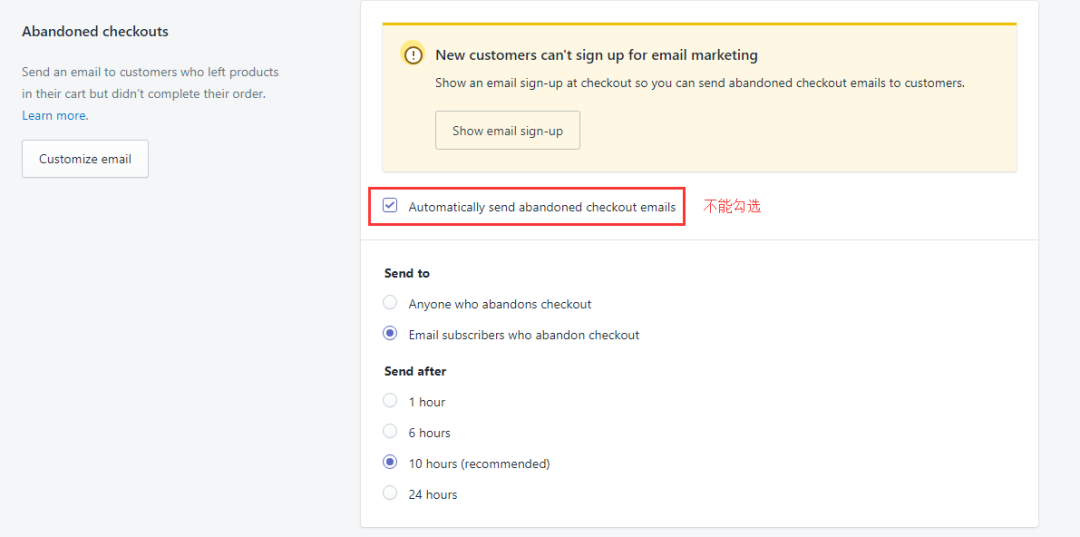Click the 'New customers can't sign up' banner title
This screenshot has width=1080, height=537.
pyautogui.click(x=596, y=55)
